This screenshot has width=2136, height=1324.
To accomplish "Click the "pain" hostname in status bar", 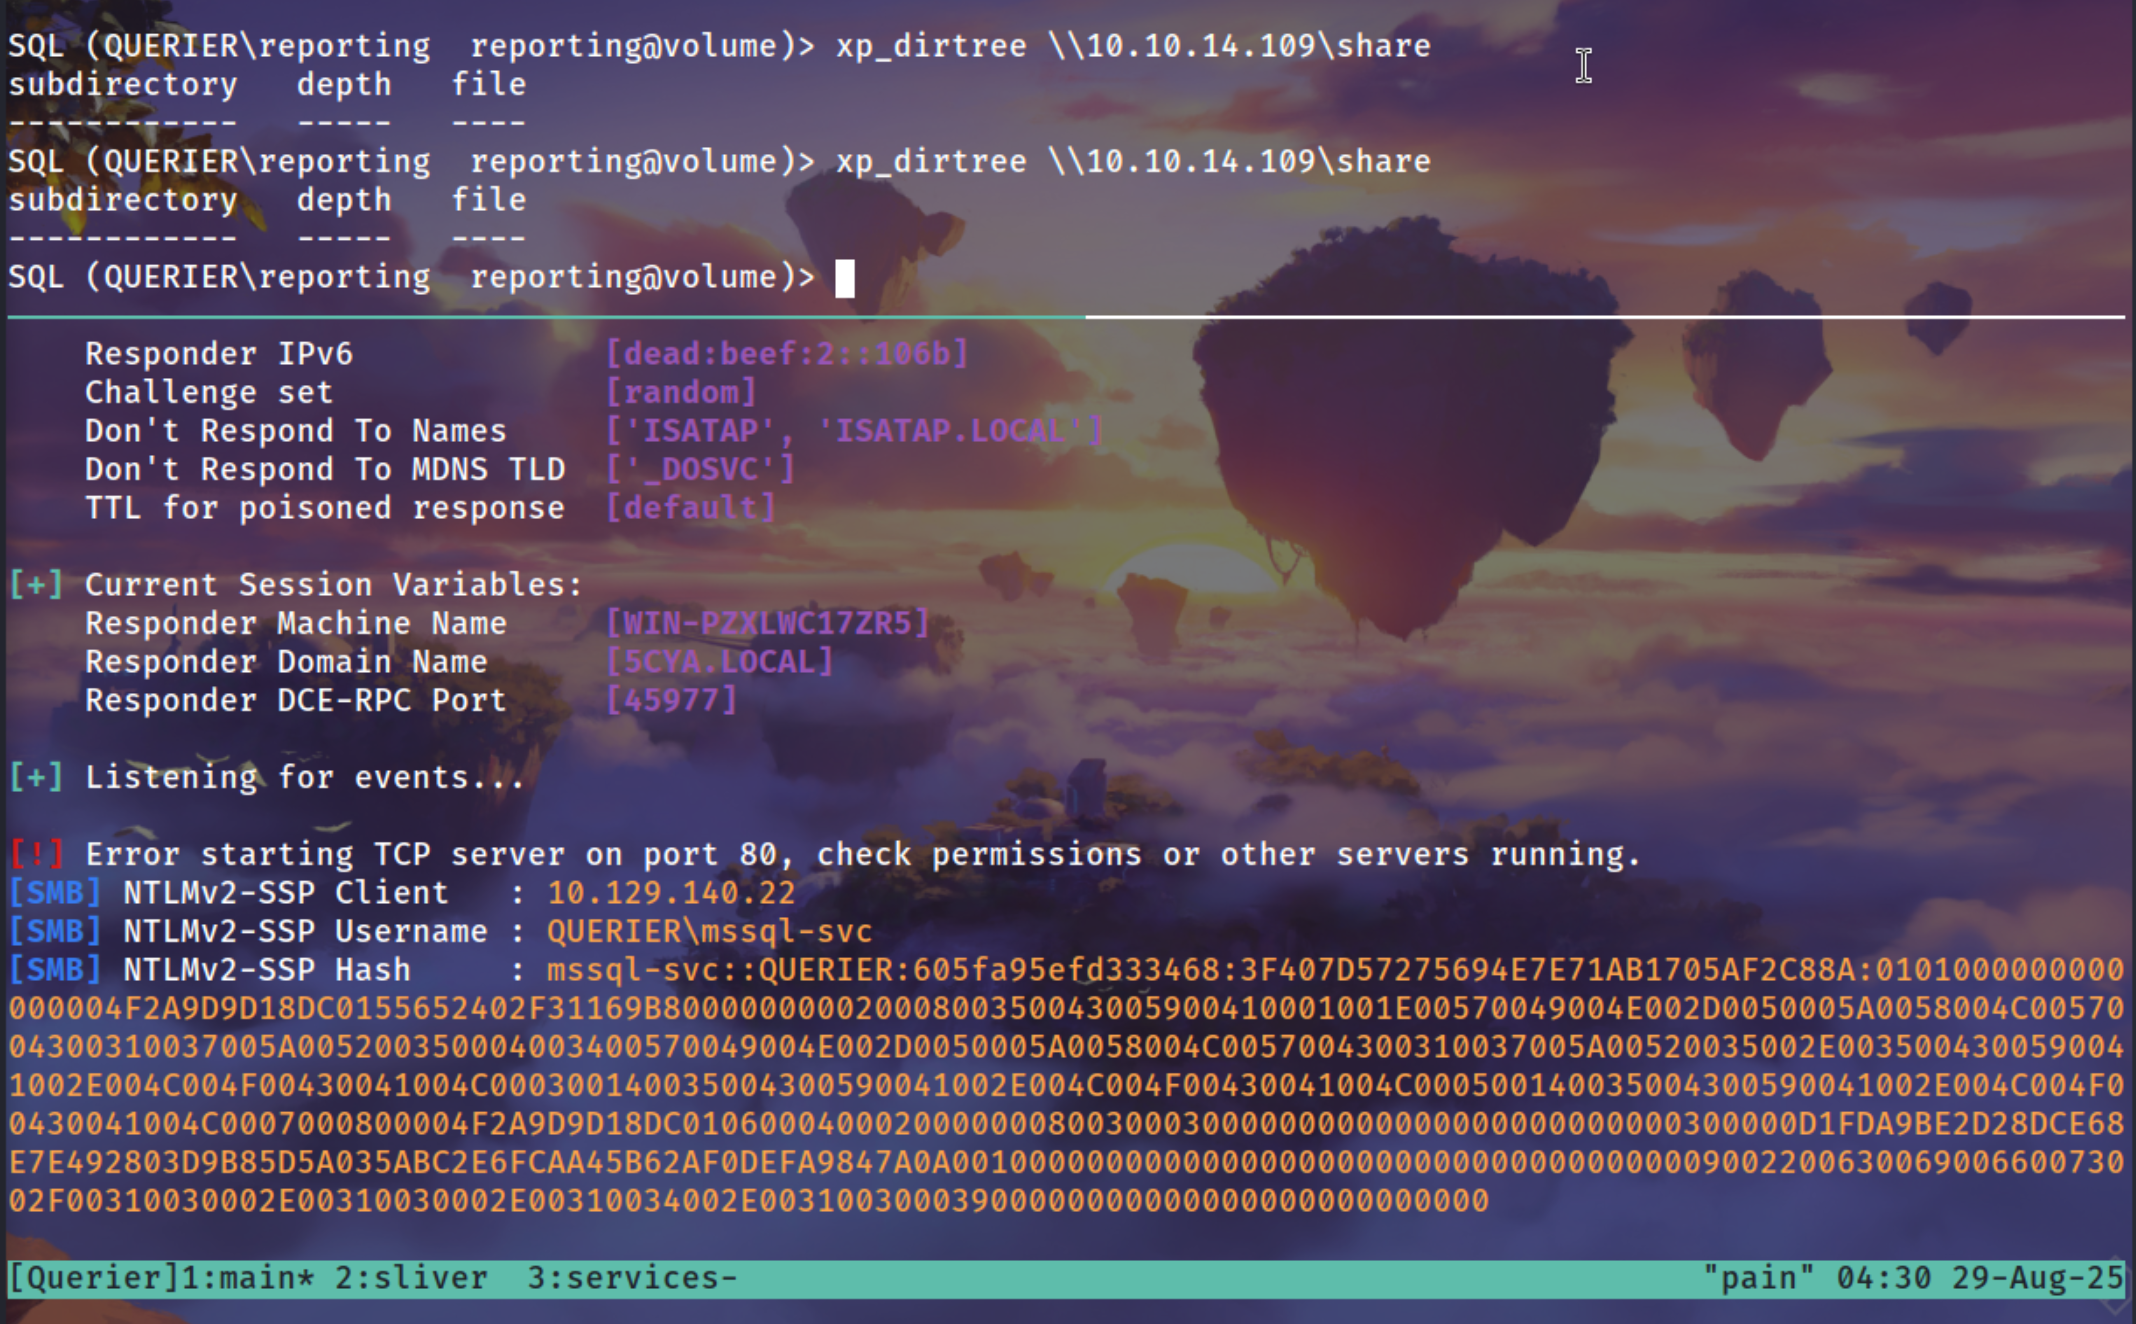I will coord(1757,1278).
